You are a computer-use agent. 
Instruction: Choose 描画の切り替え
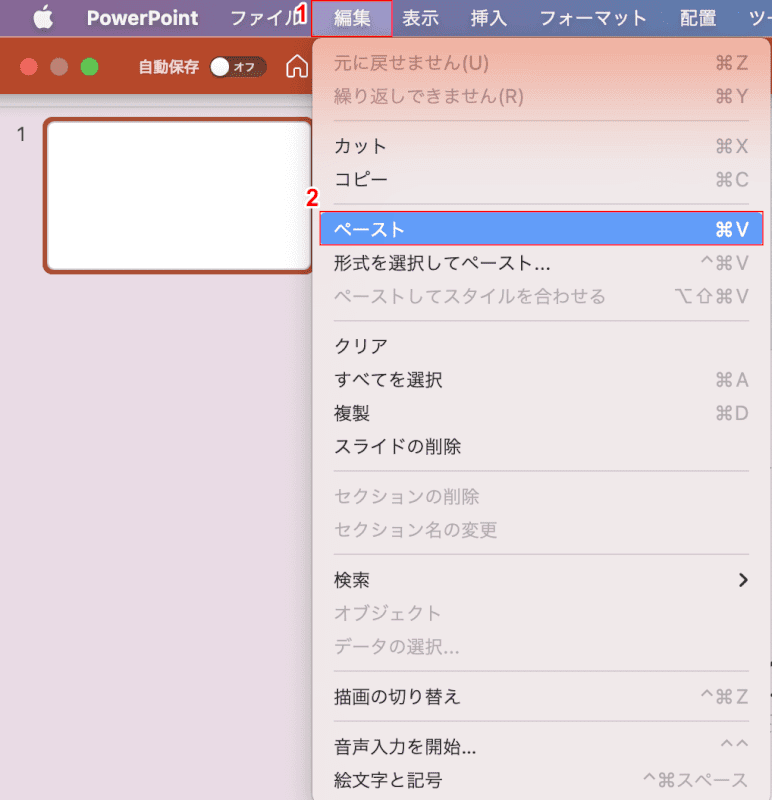[541, 696]
